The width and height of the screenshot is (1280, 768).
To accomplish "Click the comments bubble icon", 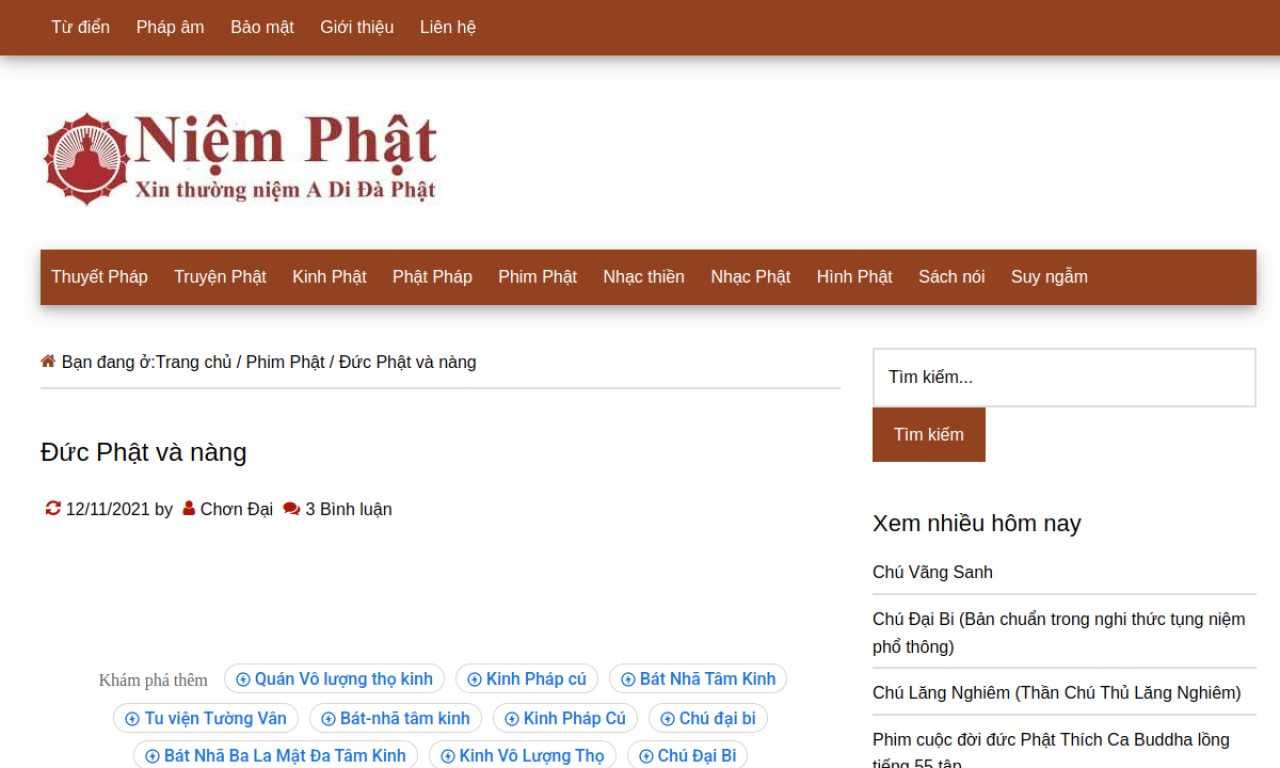I will click(292, 508).
